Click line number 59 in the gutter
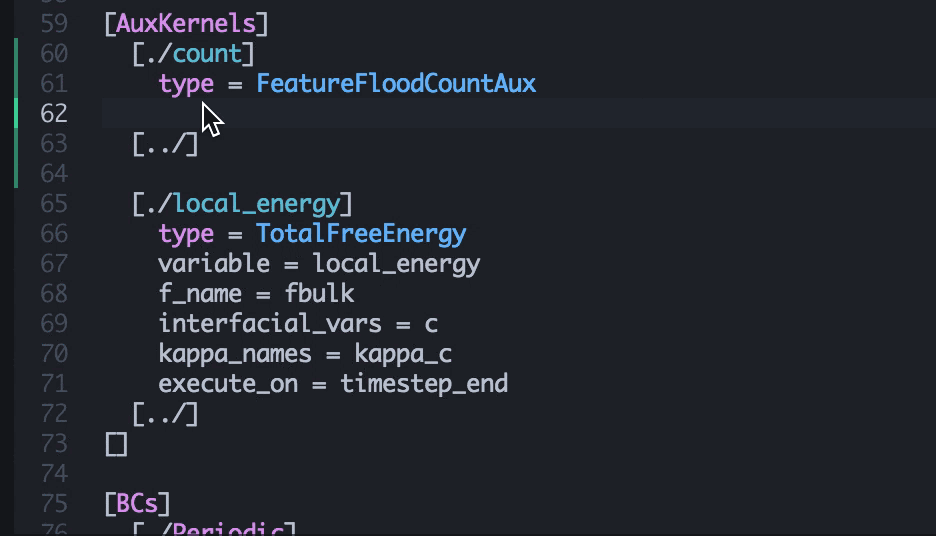The height and width of the screenshot is (536, 936). coord(54,23)
